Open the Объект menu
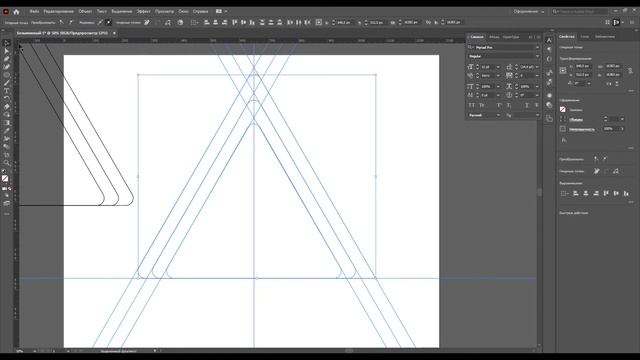This screenshot has width=640, height=360. tap(85, 11)
